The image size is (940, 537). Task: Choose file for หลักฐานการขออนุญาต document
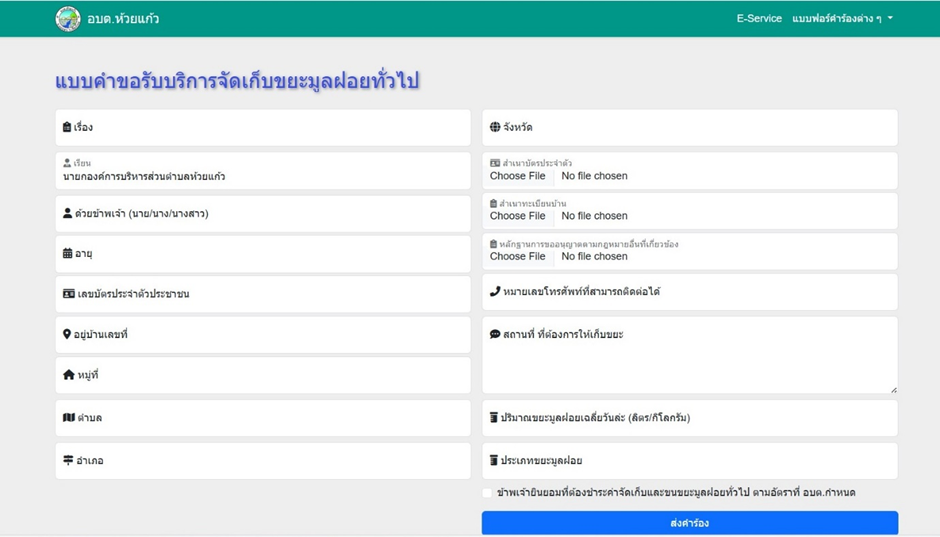(x=518, y=257)
